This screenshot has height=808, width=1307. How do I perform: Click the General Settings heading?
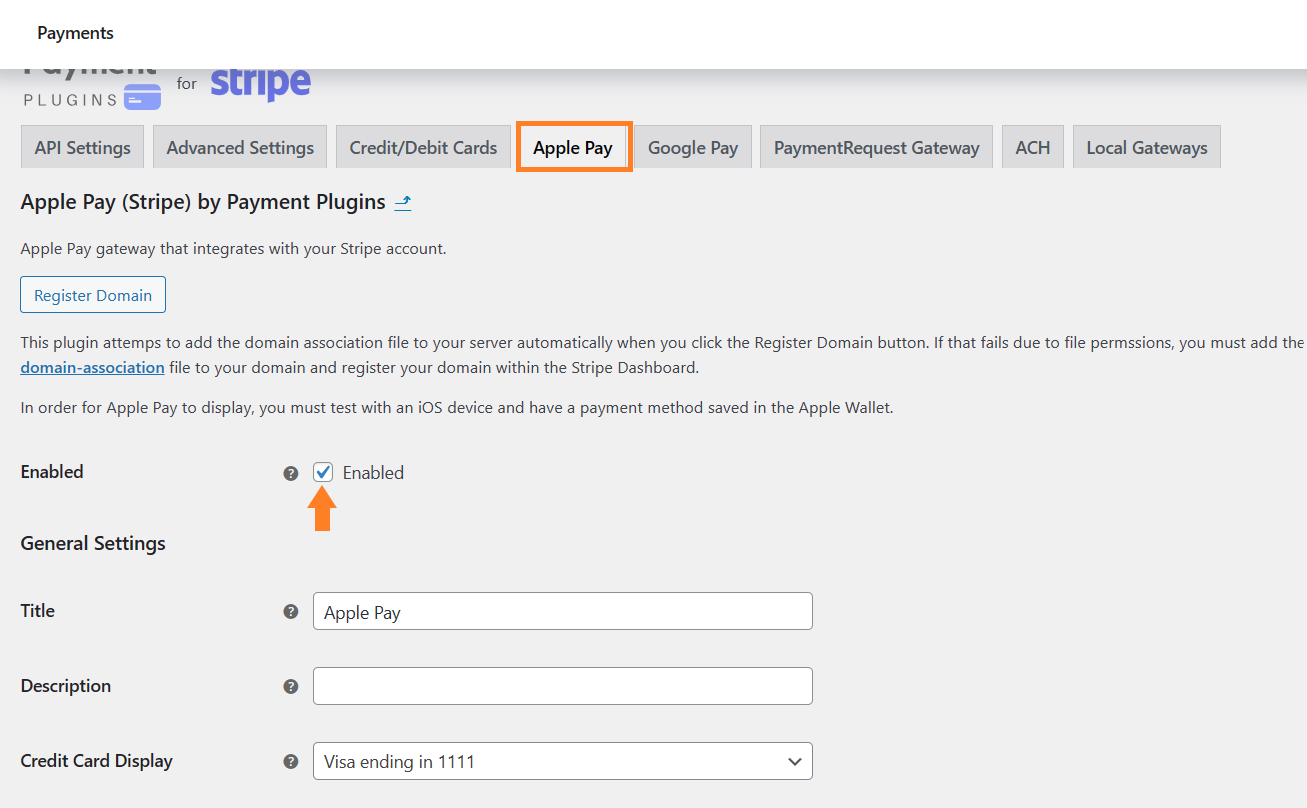(93, 543)
